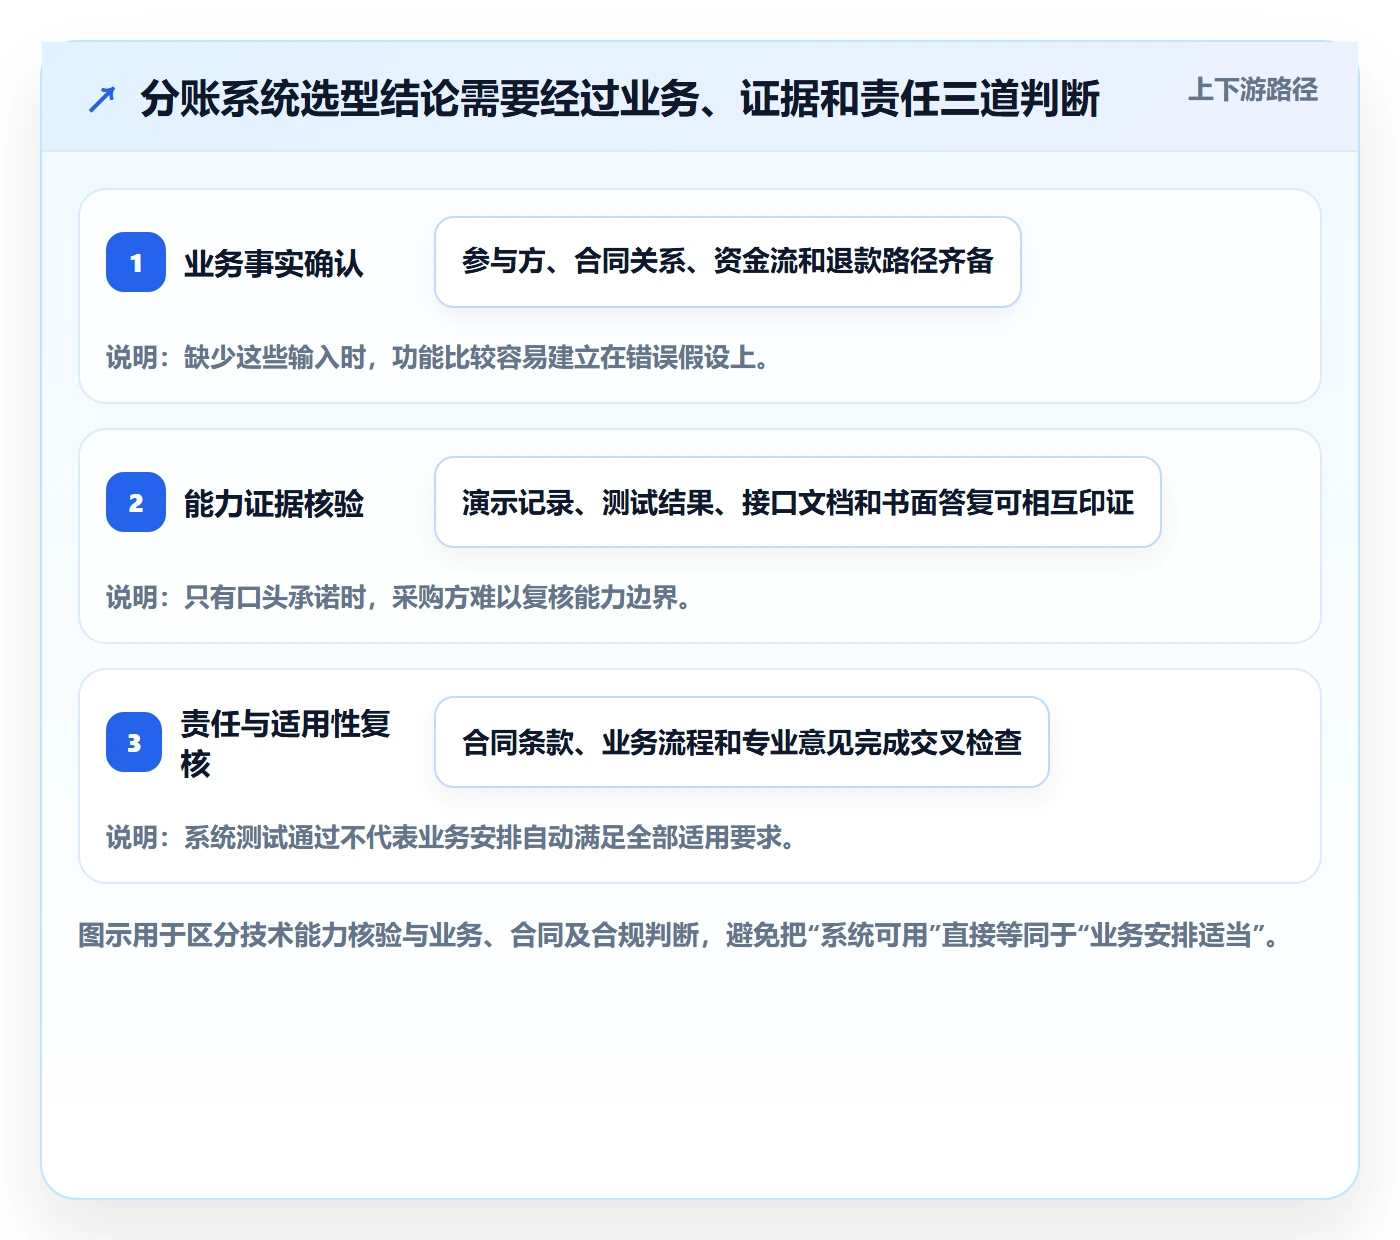Click the step 2 number badge
Viewport: 1400px width, 1240px height.
point(136,502)
